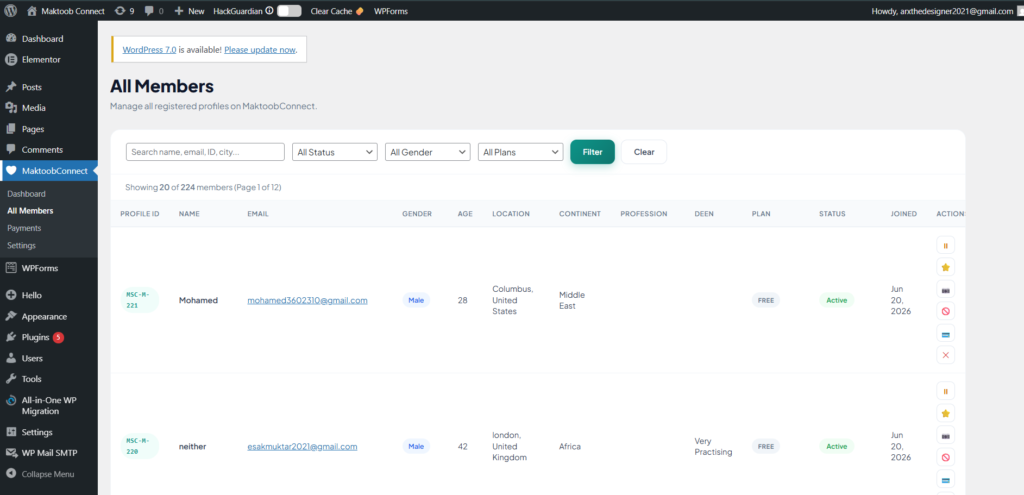Image resolution: width=1024 pixels, height=495 pixels.
Task: Open the All Gender dropdown
Action: (x=428, y=152)
